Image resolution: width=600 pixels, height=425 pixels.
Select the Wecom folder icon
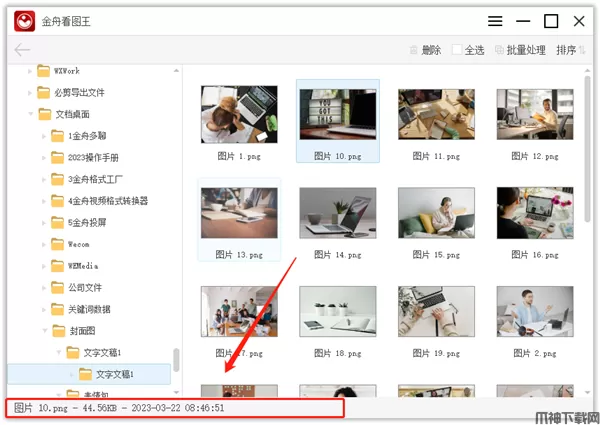point(57,244)
